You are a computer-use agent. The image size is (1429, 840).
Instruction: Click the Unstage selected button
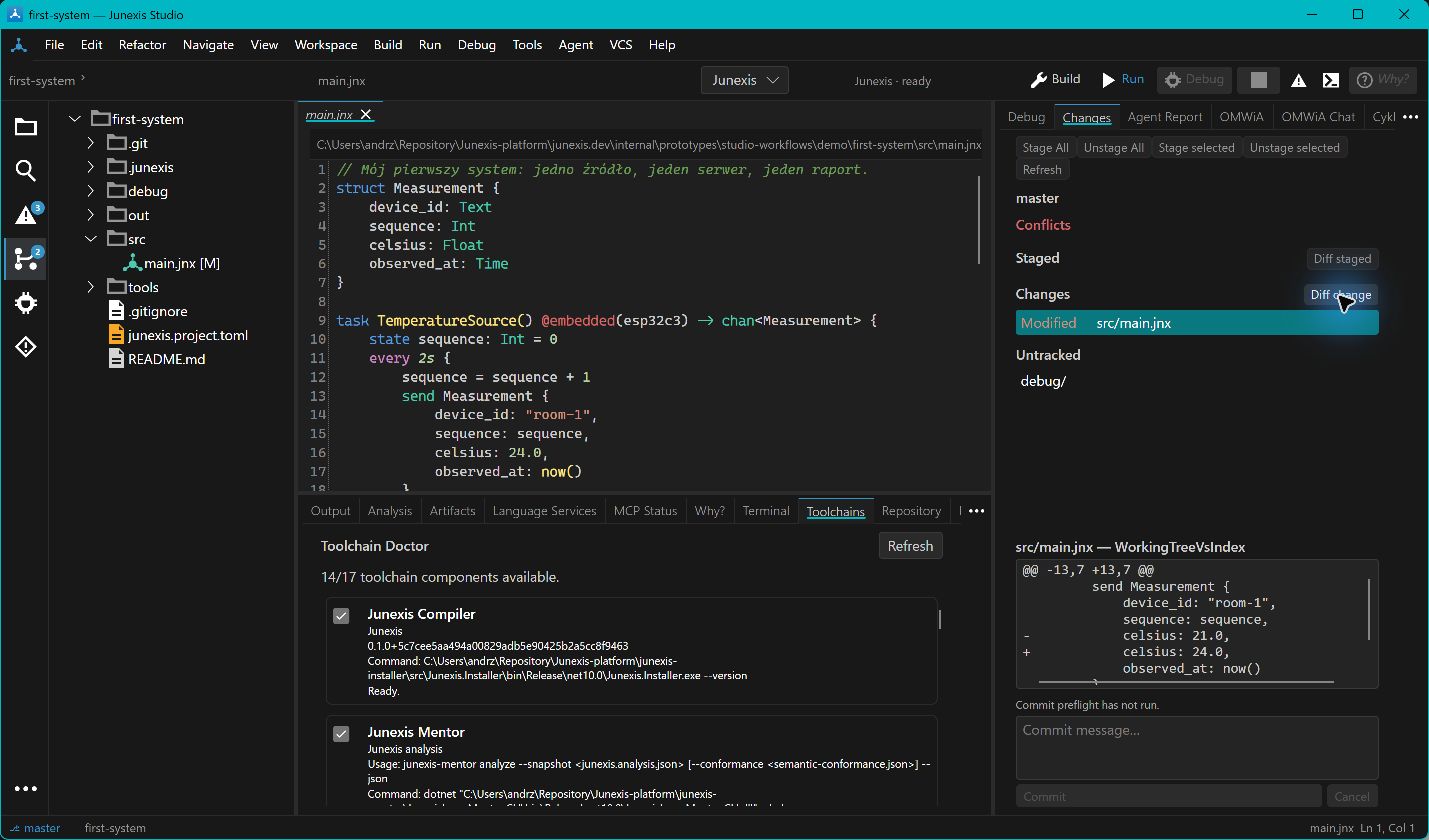(x=1295, y=148)
